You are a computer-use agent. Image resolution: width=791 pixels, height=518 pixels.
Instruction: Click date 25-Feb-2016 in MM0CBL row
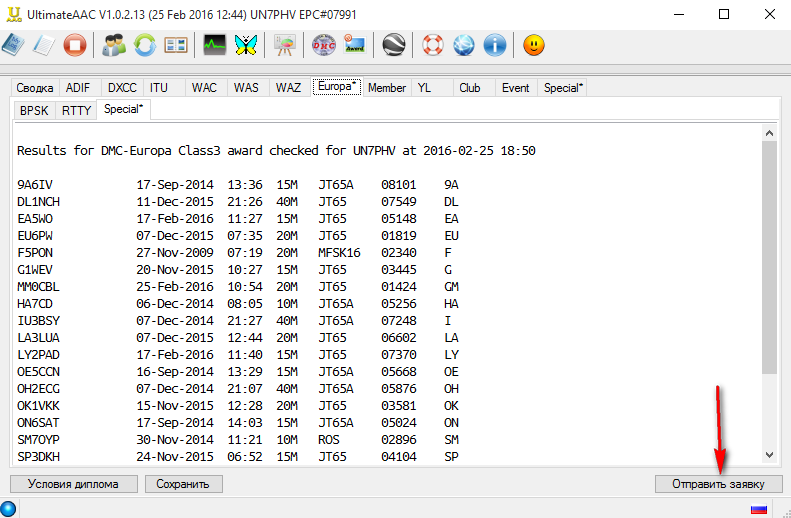(x=175, y=287)
